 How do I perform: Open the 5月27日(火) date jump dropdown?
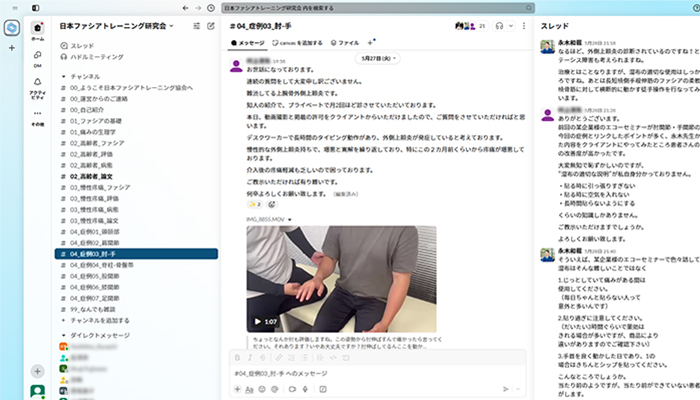point(378,58)
